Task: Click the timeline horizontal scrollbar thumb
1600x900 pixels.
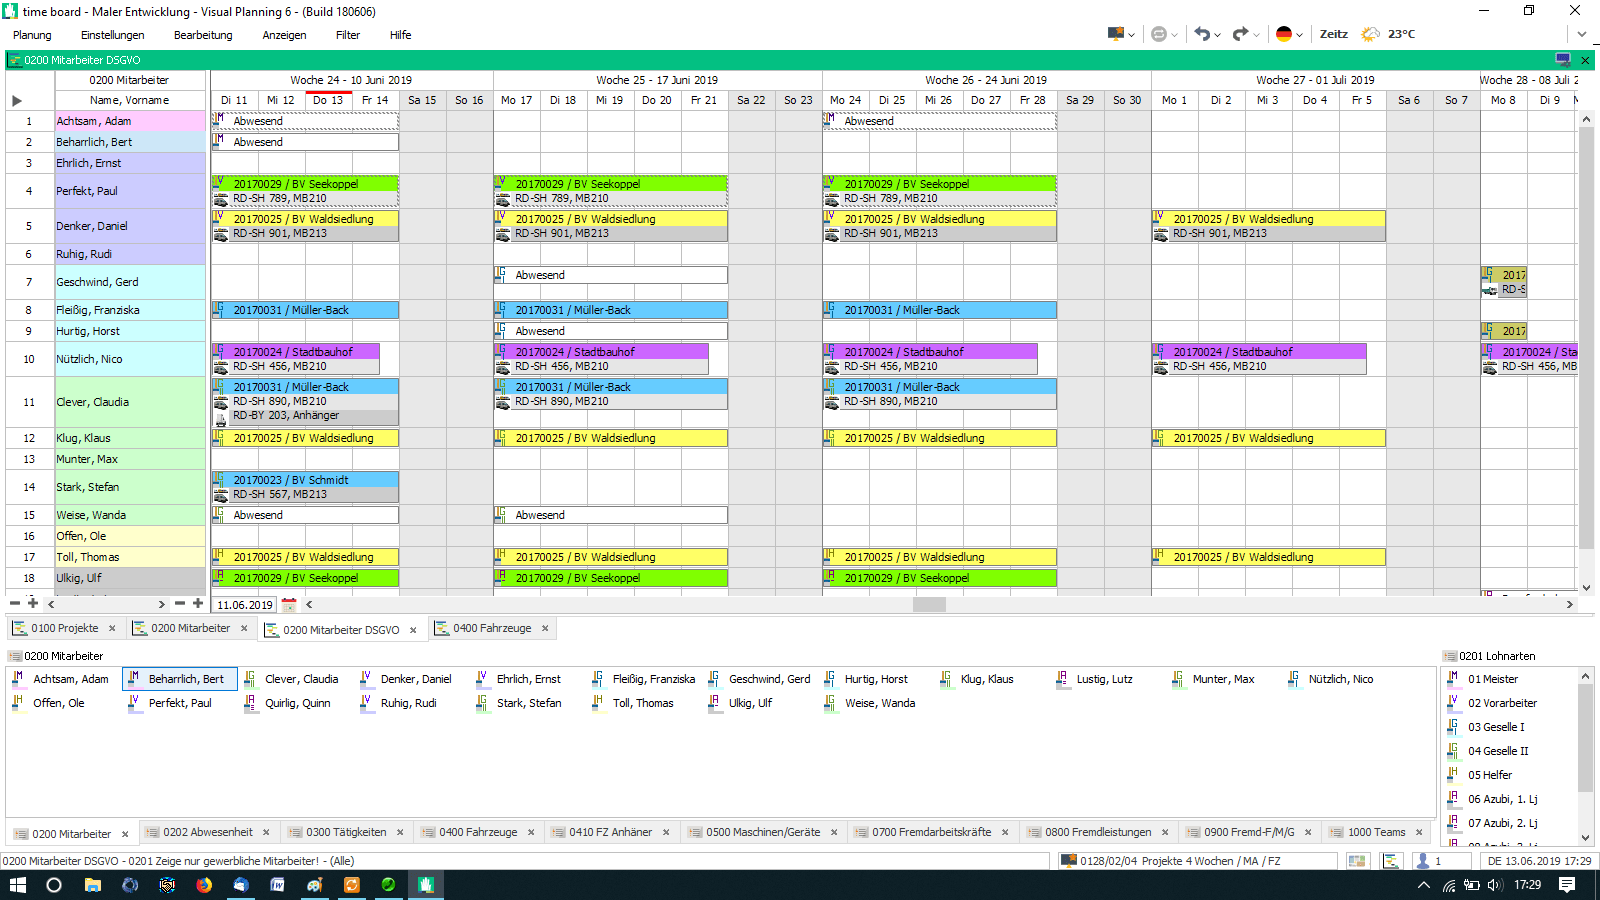Action: coord(929,604)
